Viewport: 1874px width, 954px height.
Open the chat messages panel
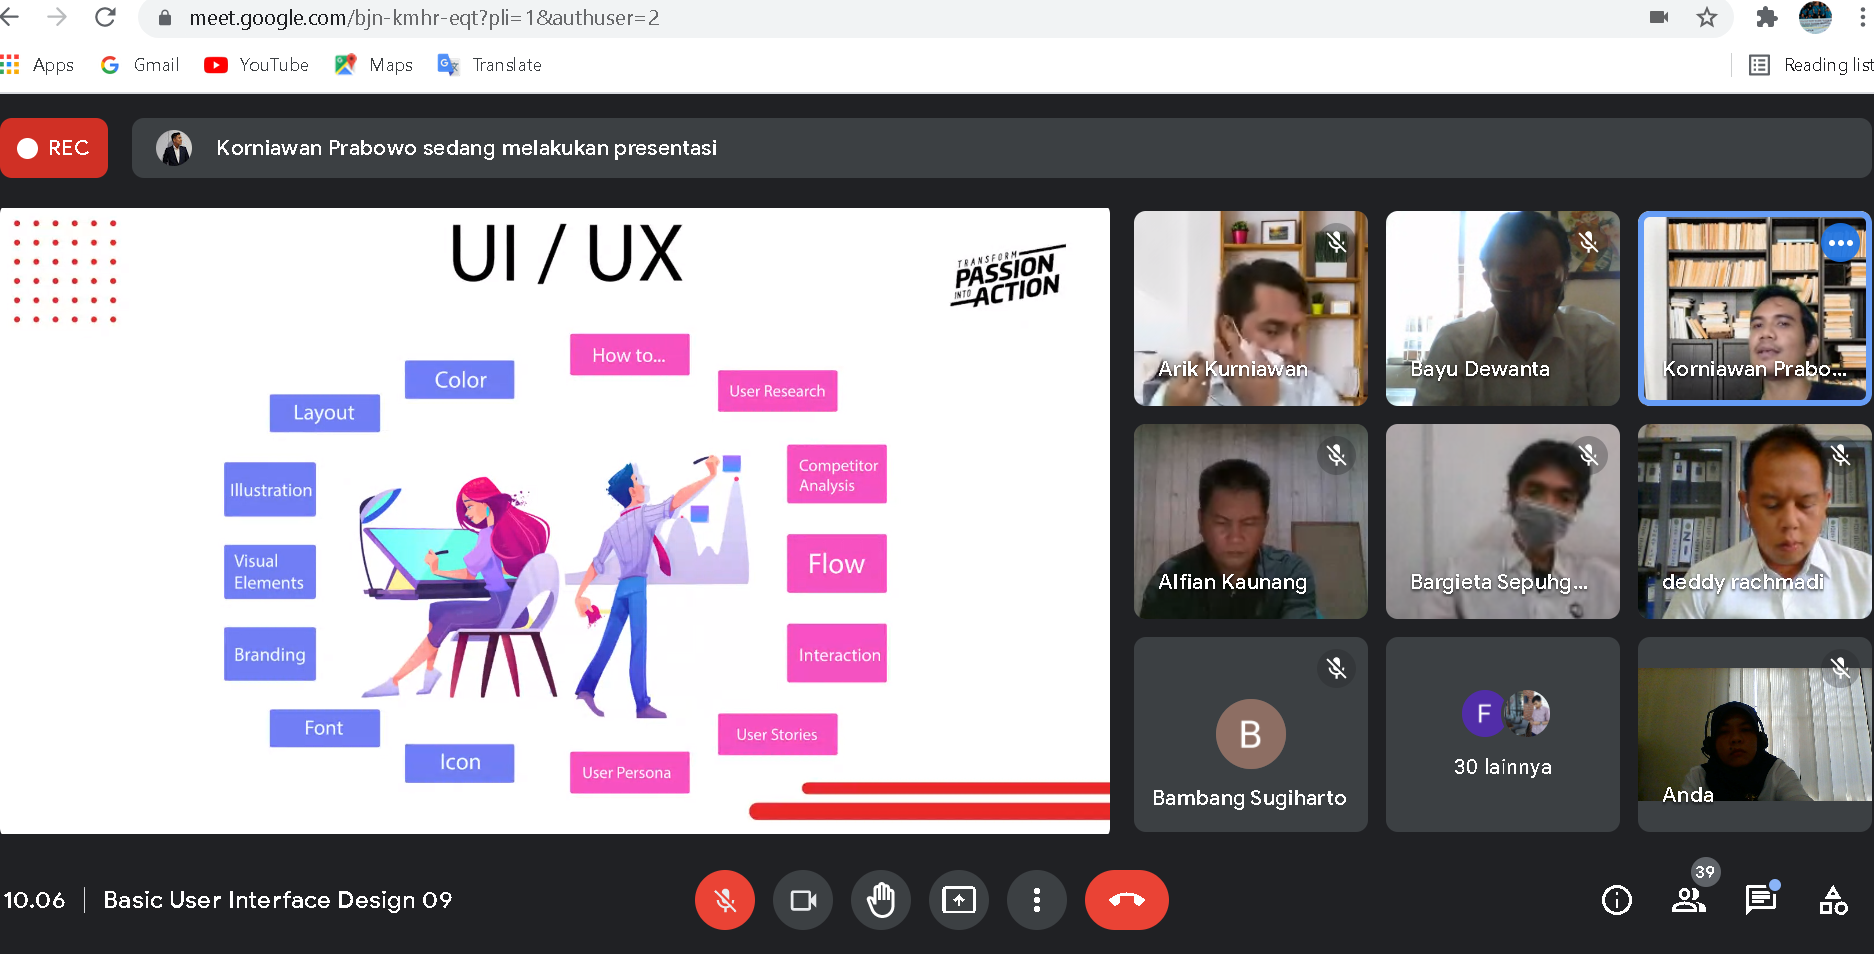[1761, 900]
